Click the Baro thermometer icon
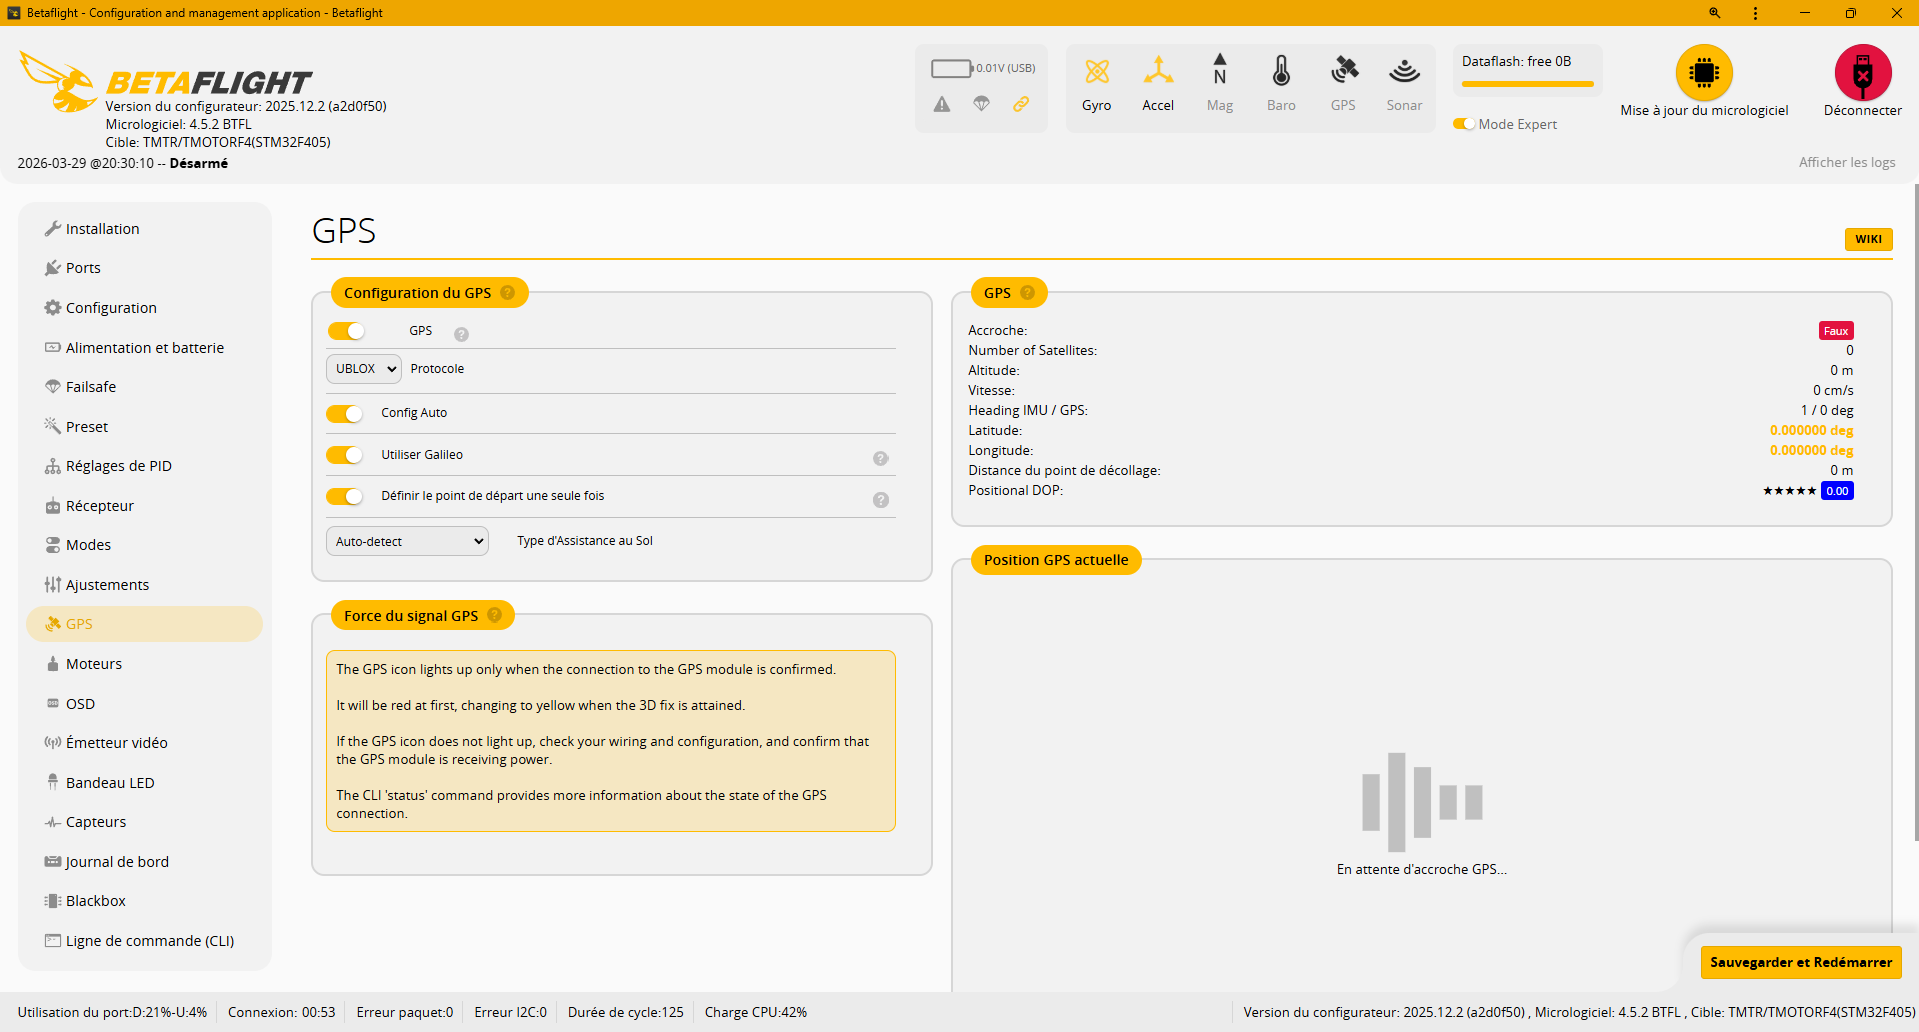1919x1032 pixels. pyautogui.click(x=1281, y=72)
